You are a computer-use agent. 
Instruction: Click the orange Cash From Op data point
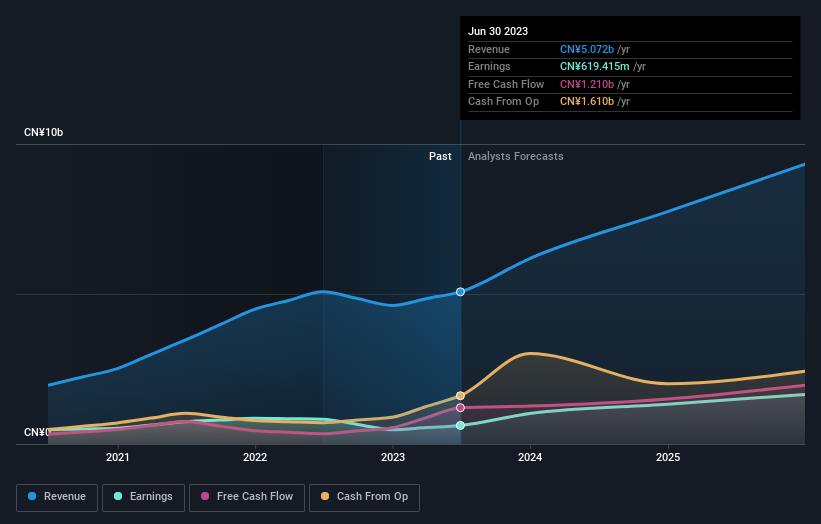[460, 396]
